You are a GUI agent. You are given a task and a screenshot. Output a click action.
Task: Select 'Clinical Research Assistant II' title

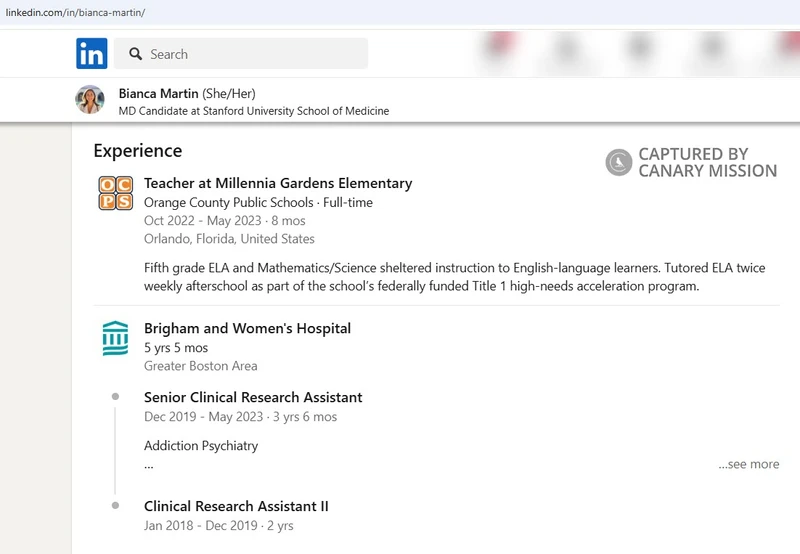click(x=236, y=507)
